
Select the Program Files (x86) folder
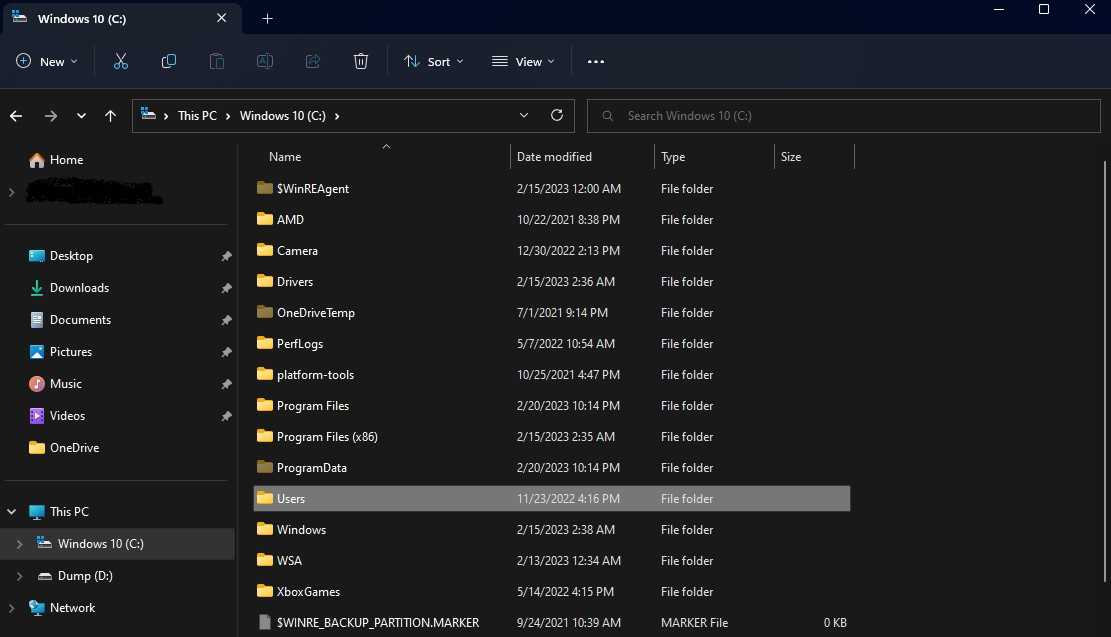551,436
